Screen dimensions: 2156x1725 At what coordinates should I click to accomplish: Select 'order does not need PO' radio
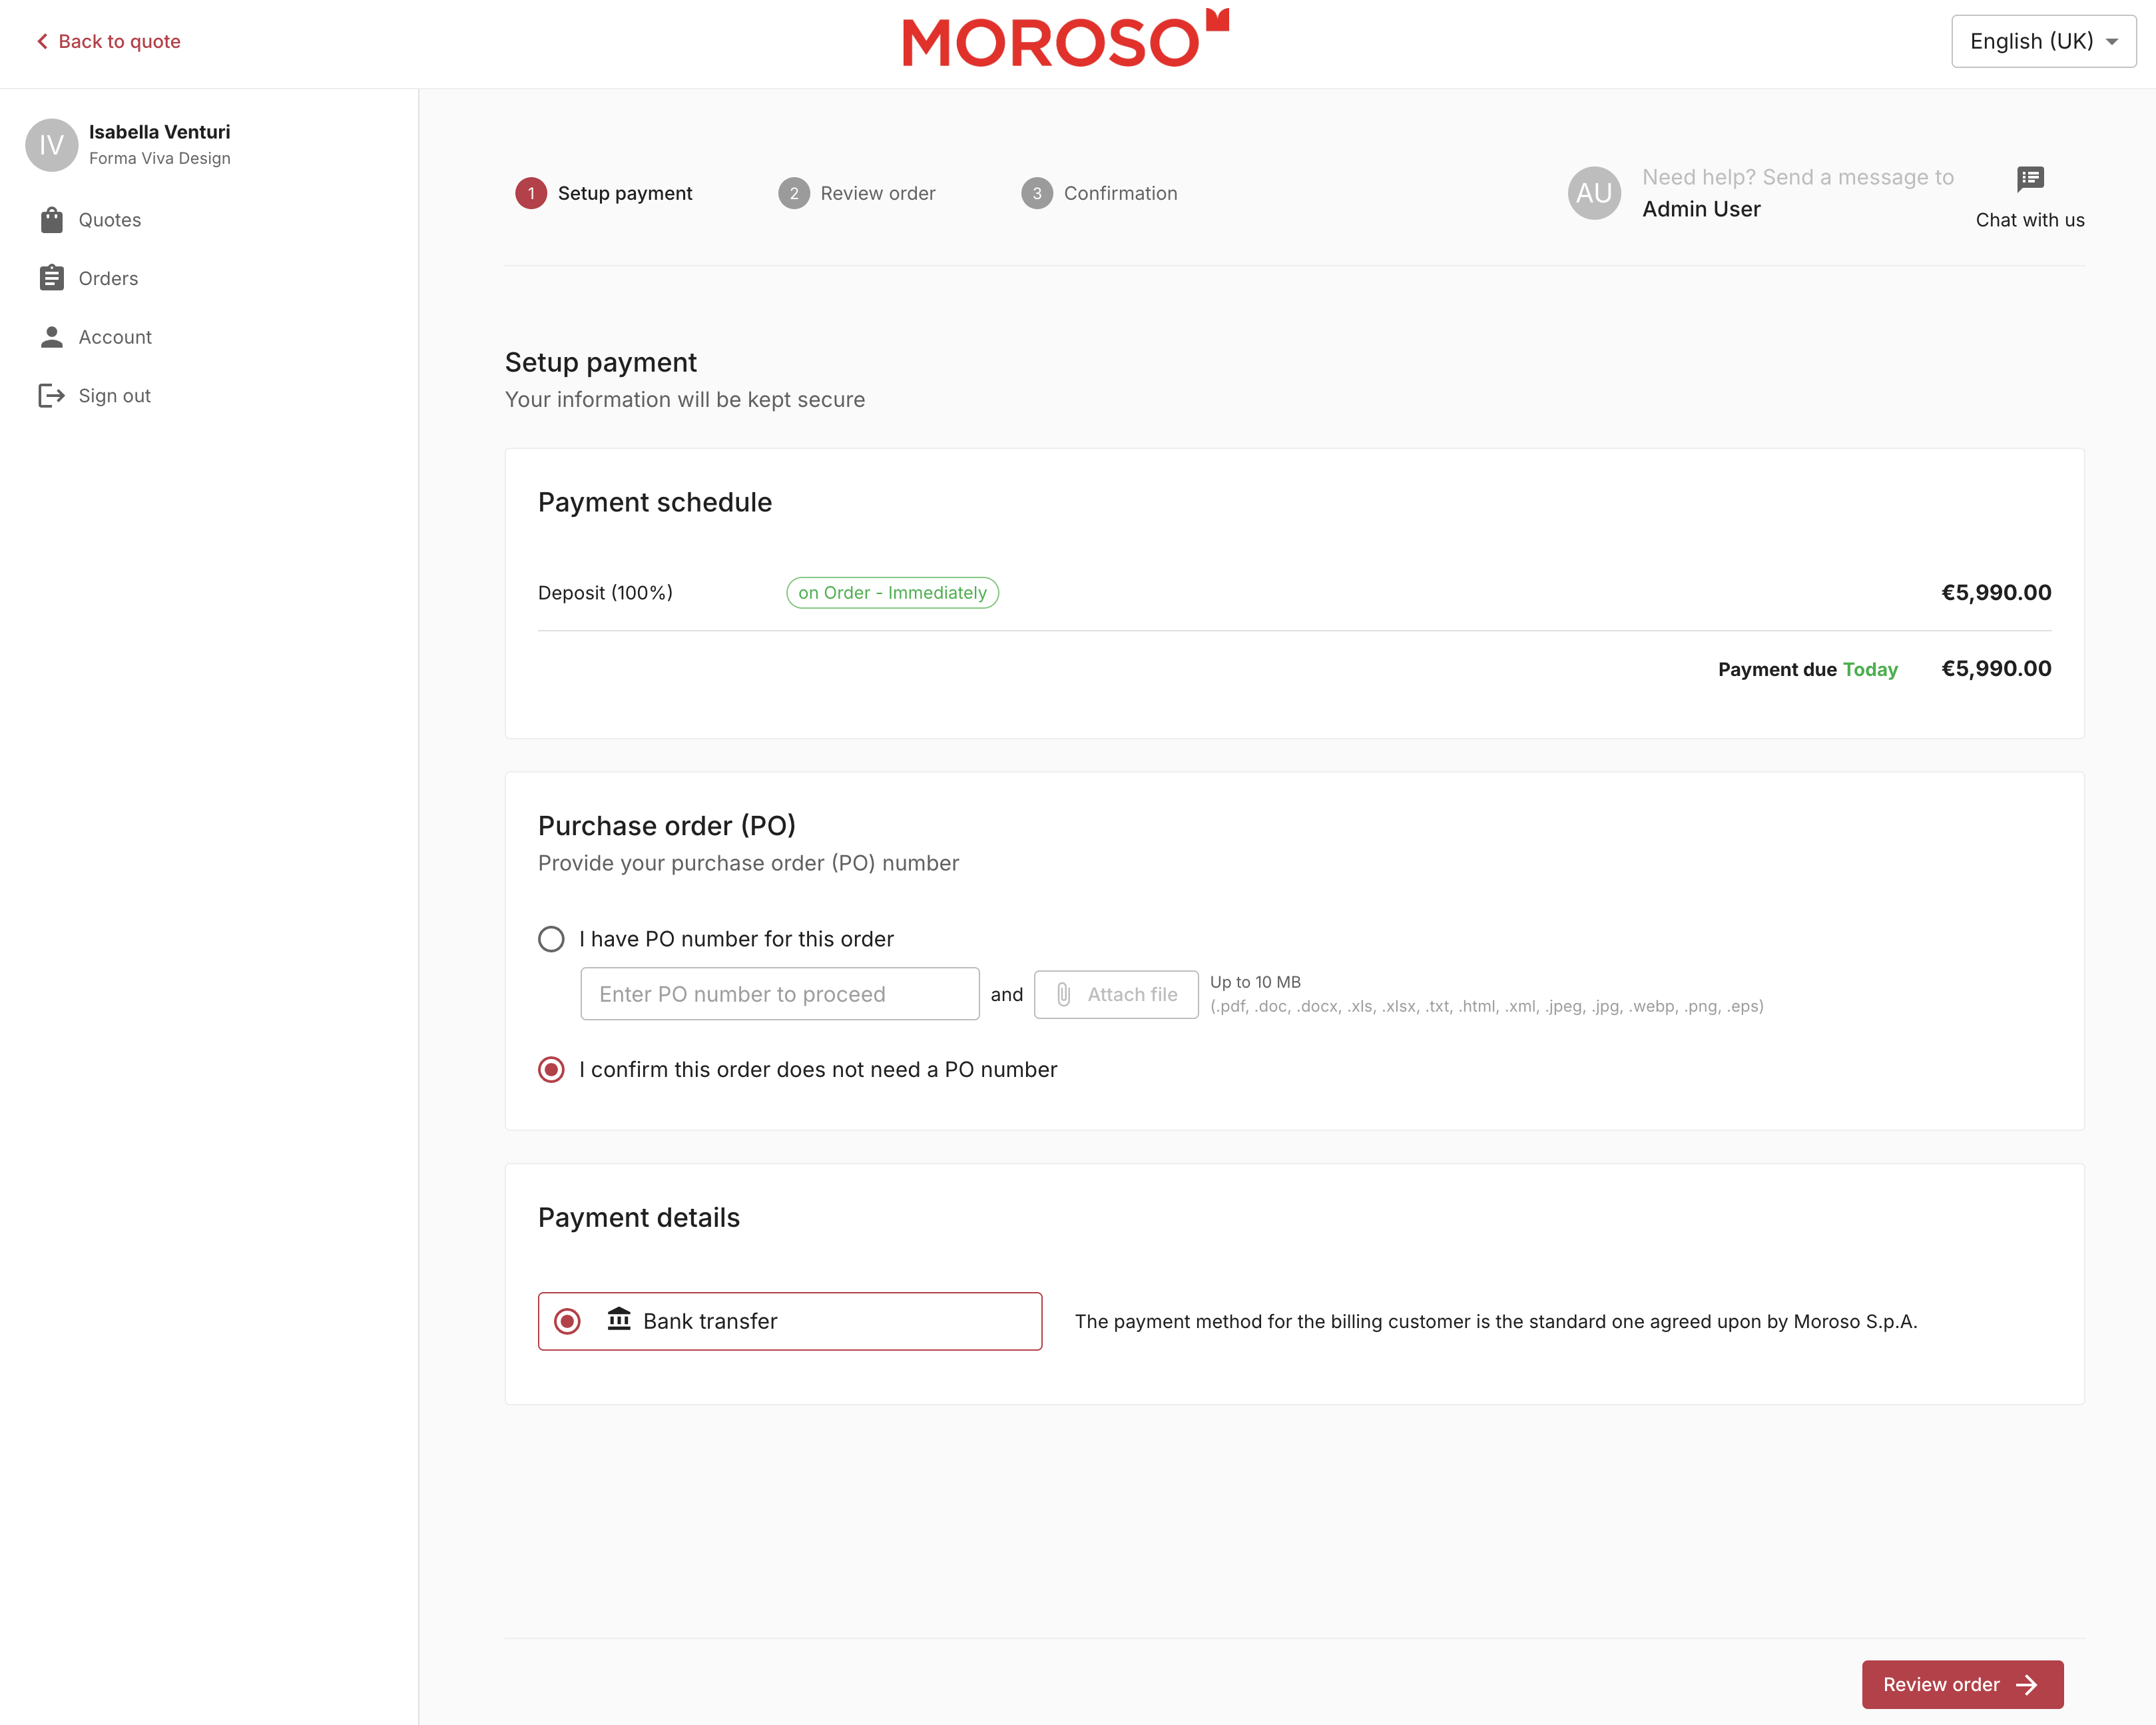(551, 1069)
